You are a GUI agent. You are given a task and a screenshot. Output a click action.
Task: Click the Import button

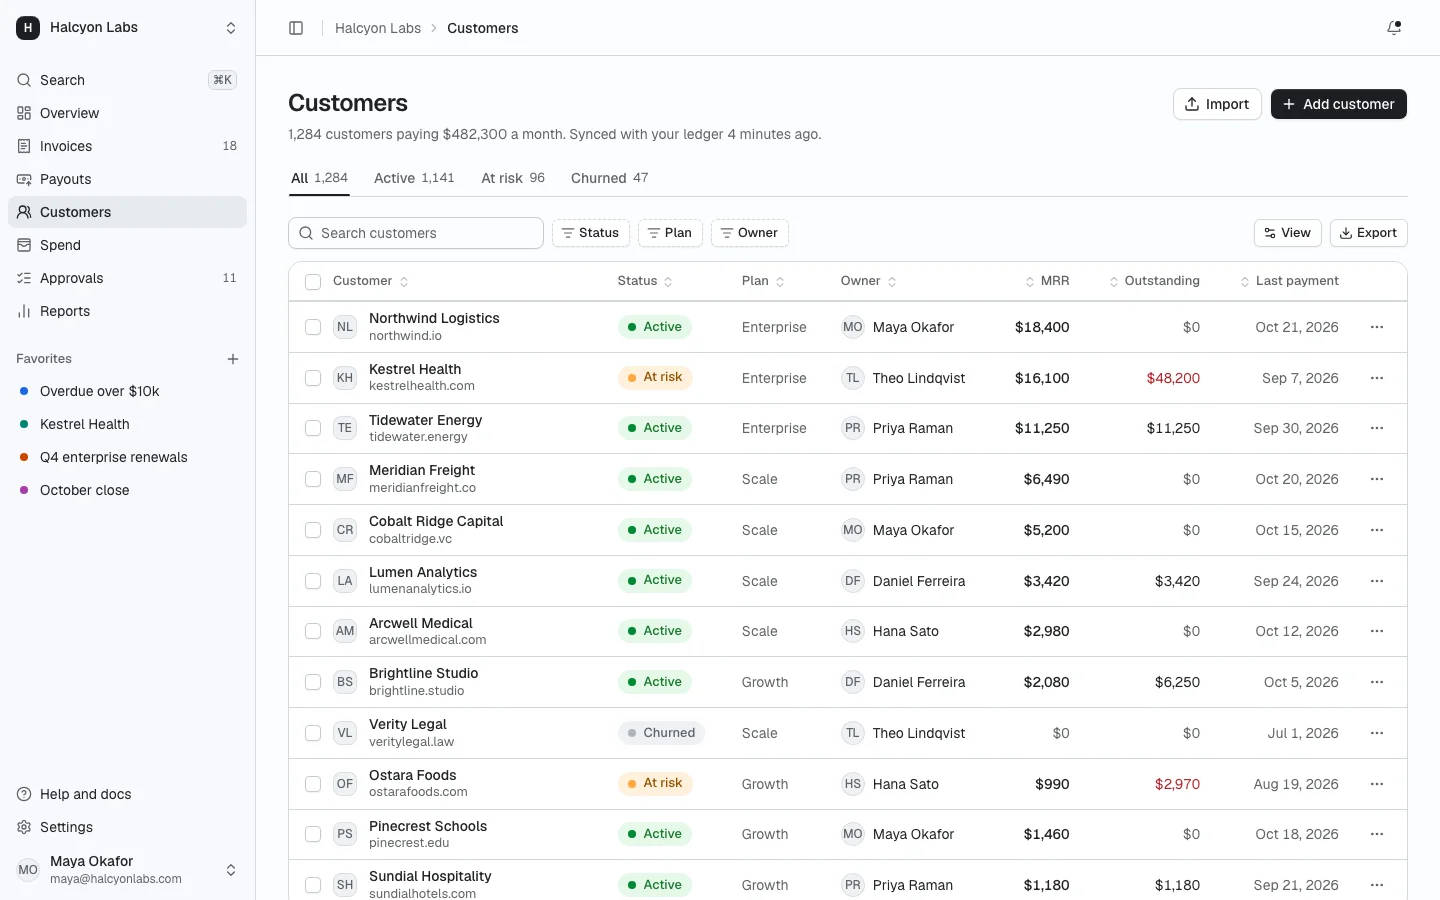tap(1217, 104)
